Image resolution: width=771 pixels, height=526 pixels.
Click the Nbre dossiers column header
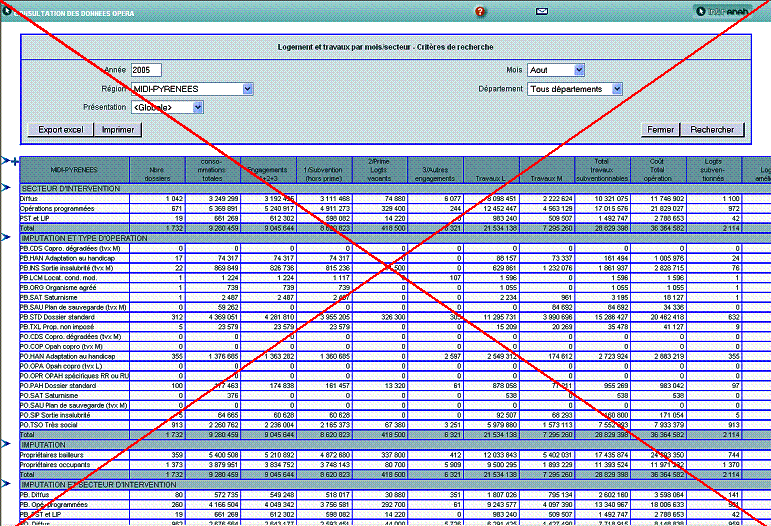(x=157, y=170)
